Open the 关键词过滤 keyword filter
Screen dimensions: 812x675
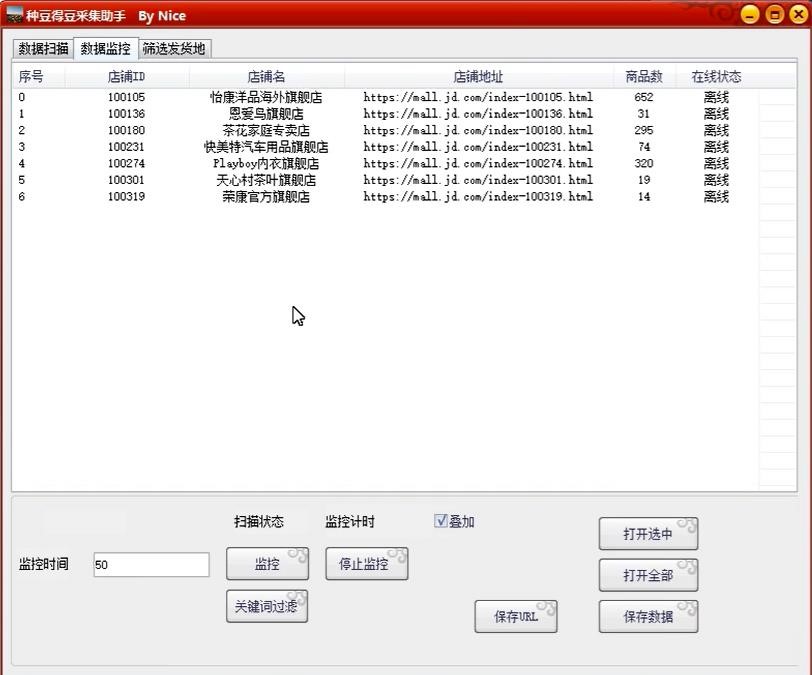[x=266, y=605]
